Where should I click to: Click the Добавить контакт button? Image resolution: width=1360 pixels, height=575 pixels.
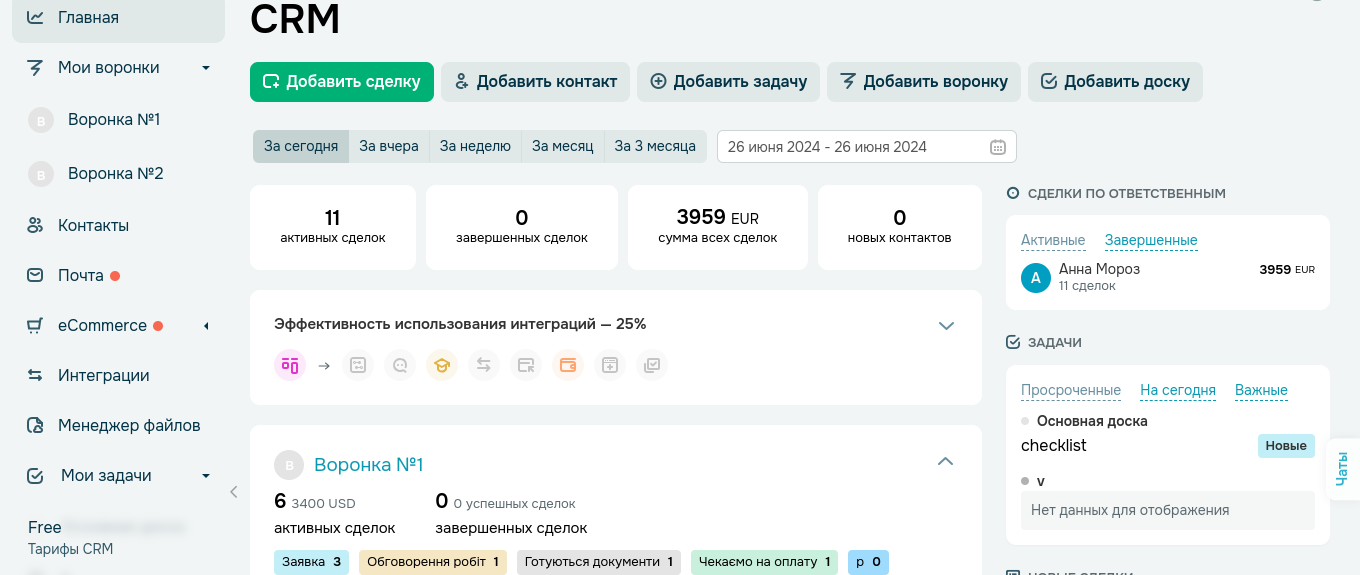pos(535,82)
